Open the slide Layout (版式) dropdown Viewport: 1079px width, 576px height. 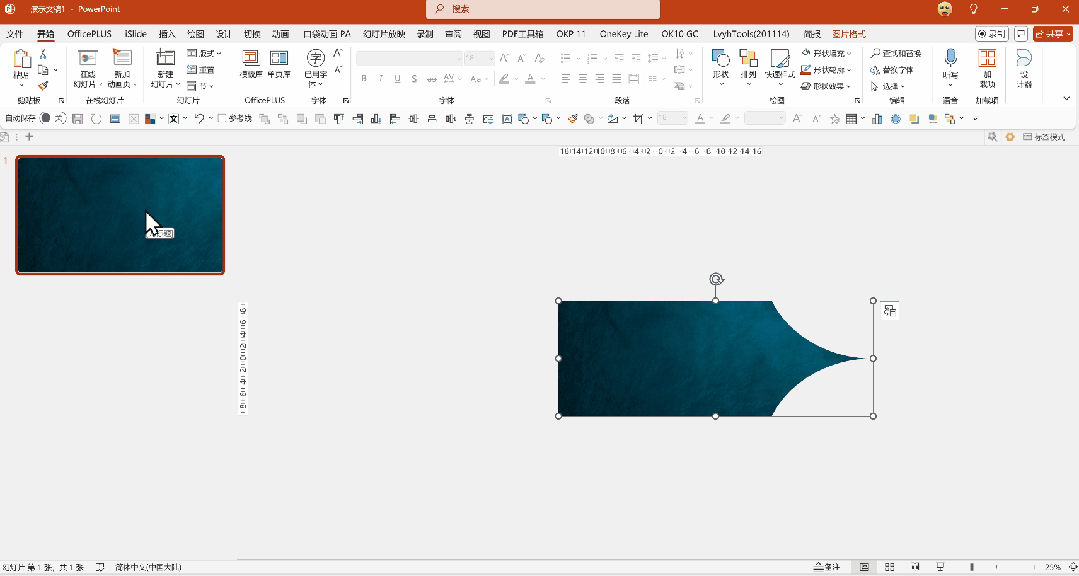pos(204,53)
